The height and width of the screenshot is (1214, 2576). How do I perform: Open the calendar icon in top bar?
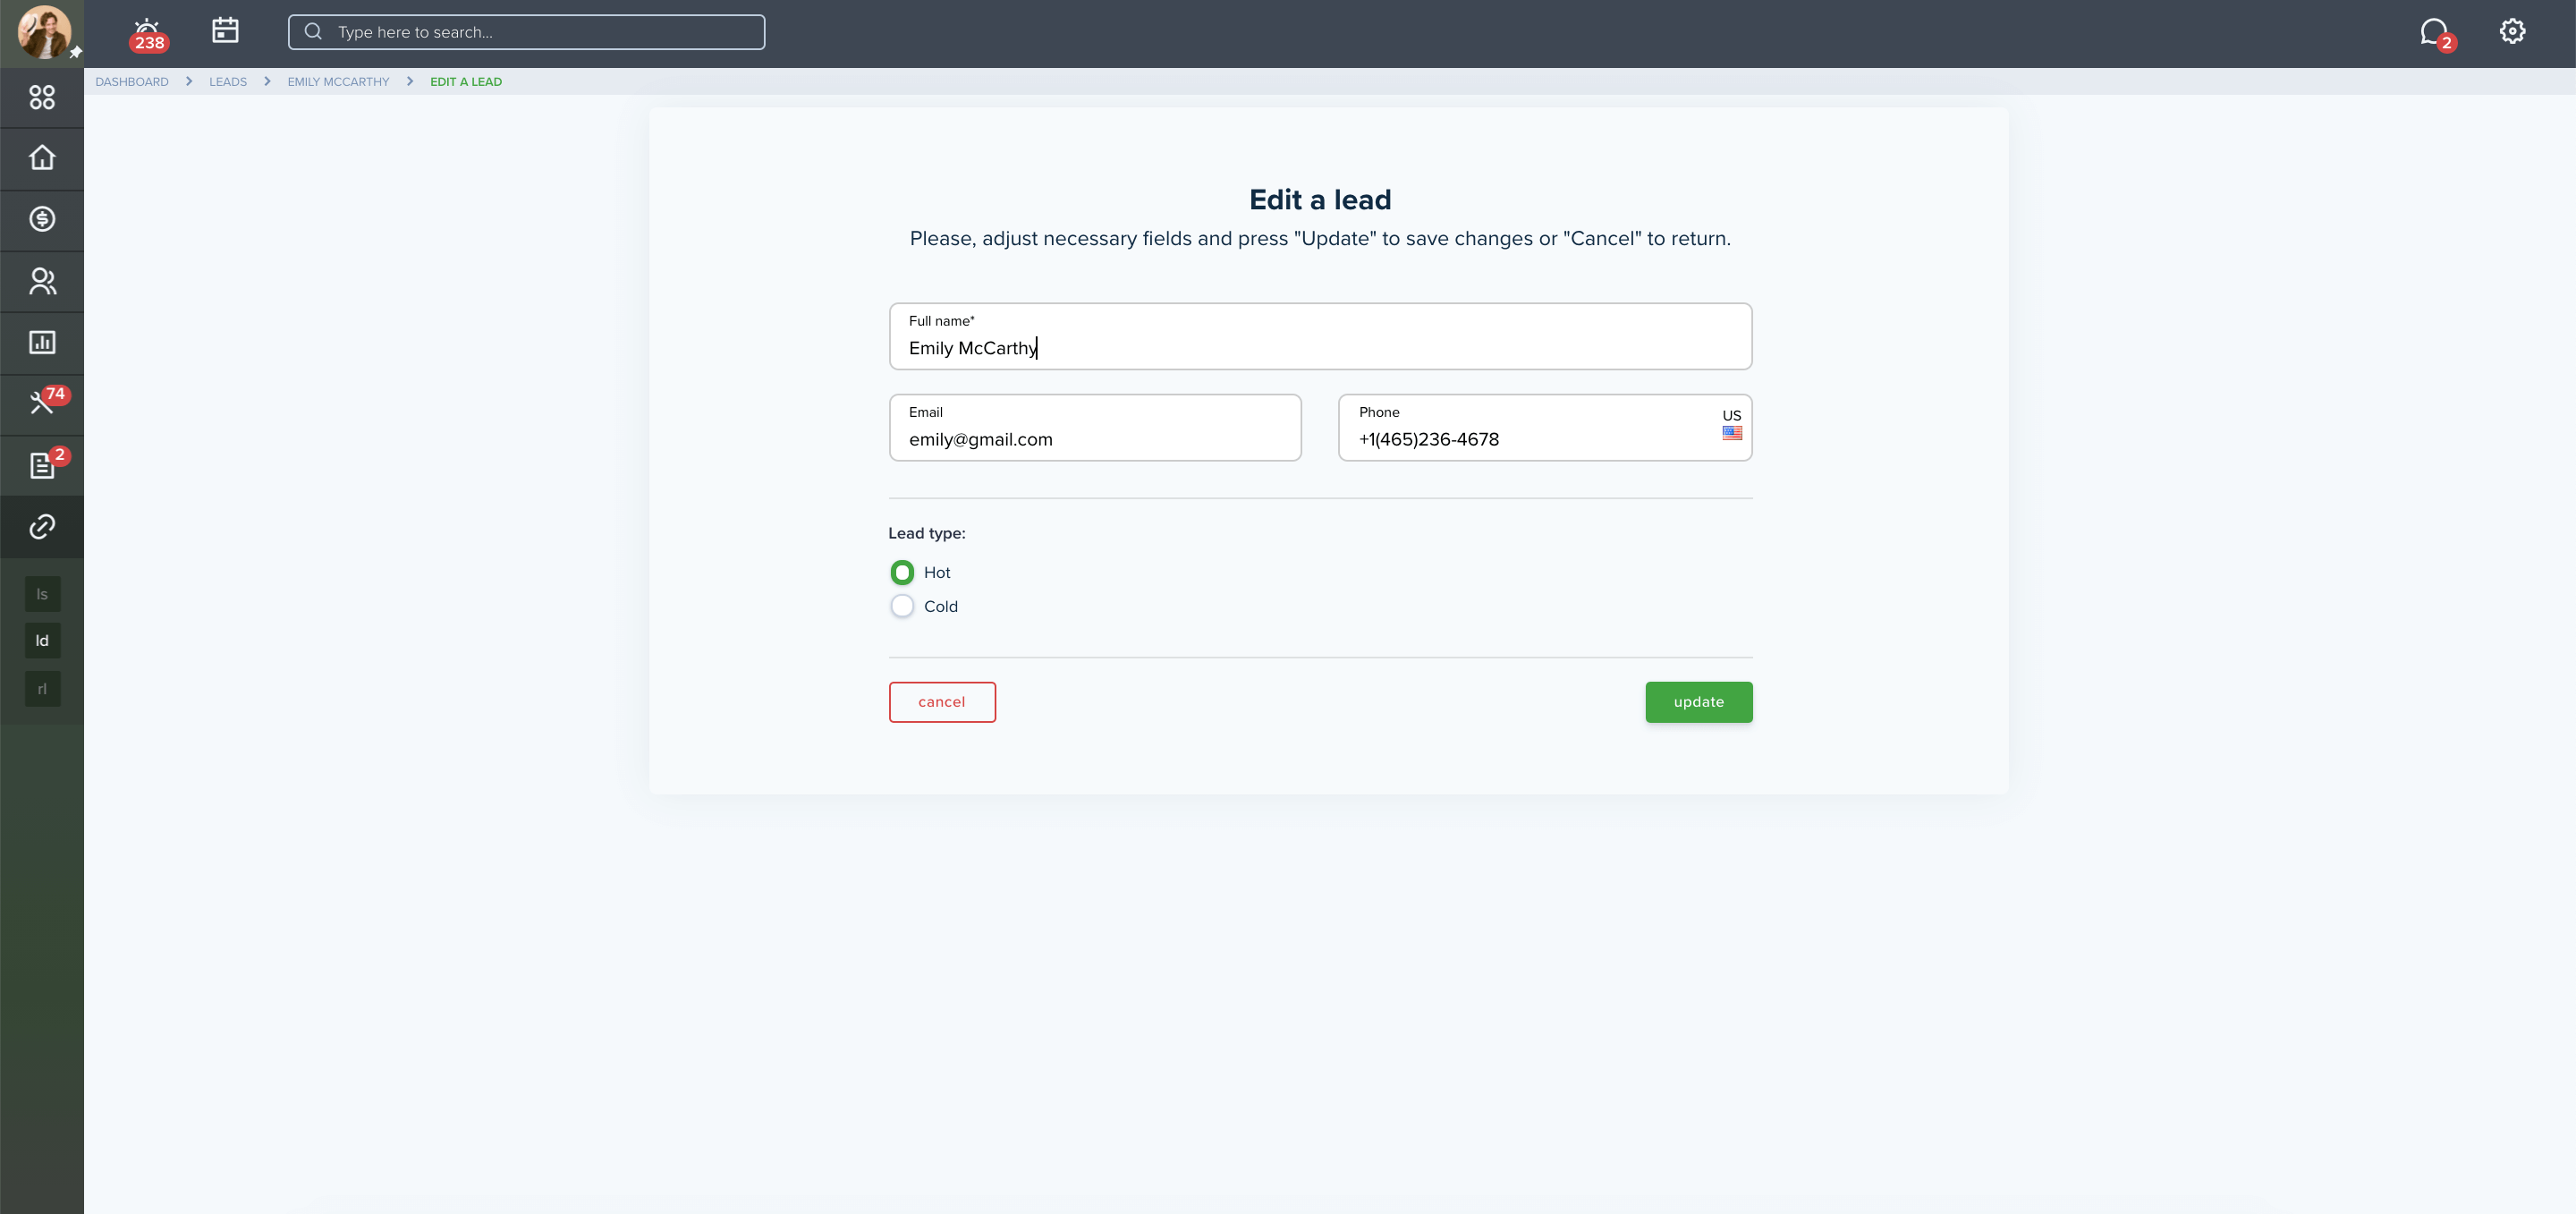coord(225,31)
